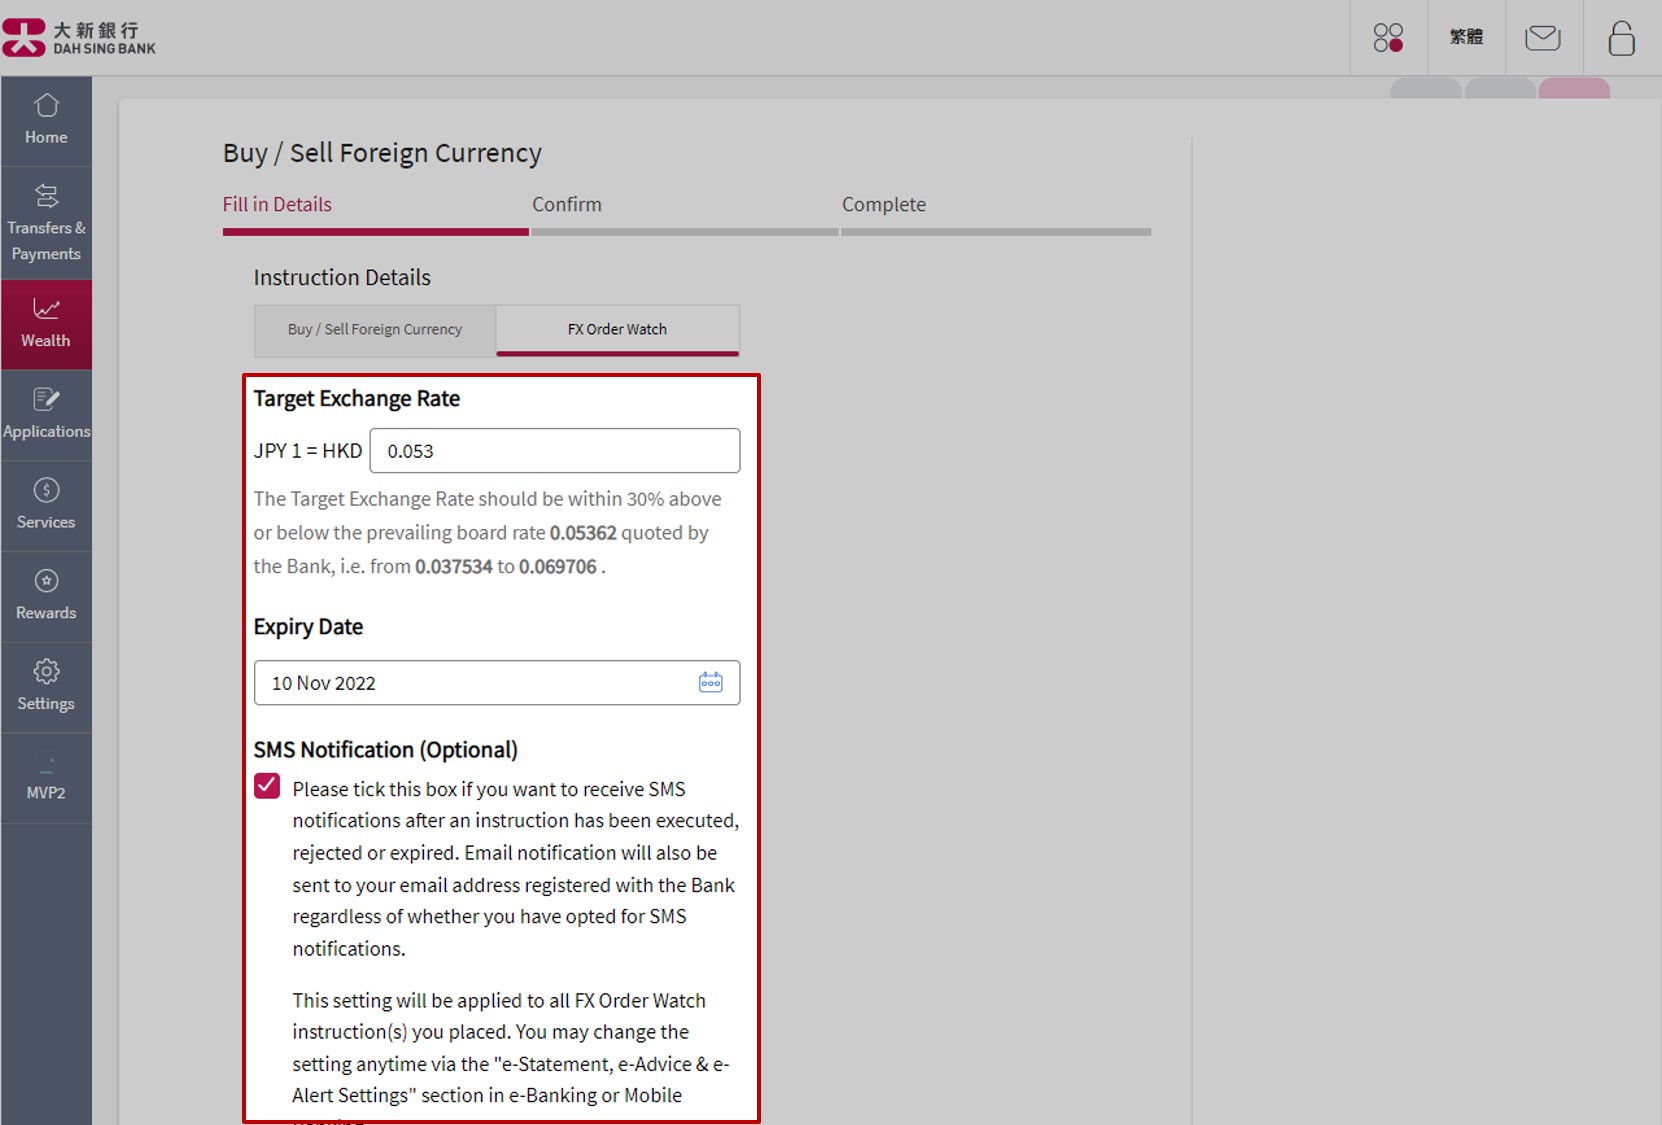
Task: Open the messages envelope icon
Action: [x=1542, y=38]
